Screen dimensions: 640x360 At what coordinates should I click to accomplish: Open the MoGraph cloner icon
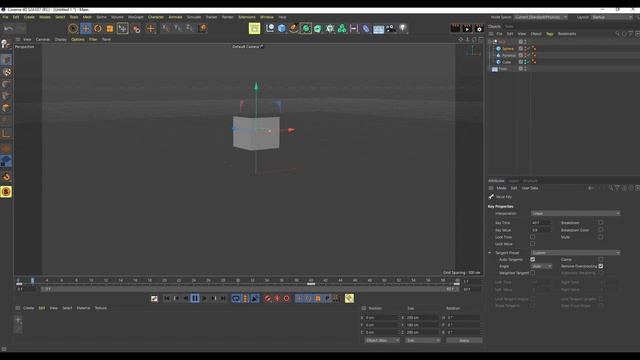pyautogui.click(x=342, y=28)
